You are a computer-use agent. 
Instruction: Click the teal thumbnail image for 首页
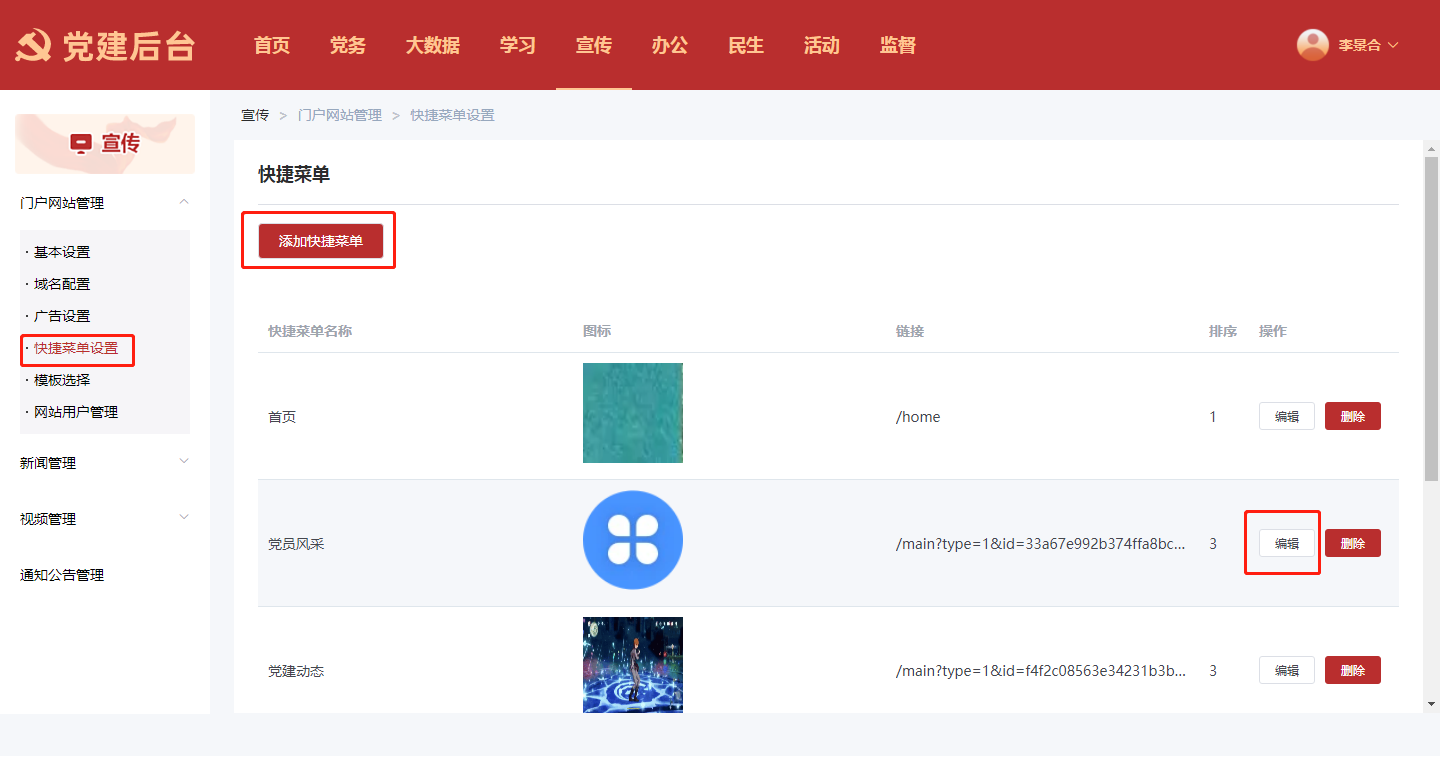[x=632, y=413]
